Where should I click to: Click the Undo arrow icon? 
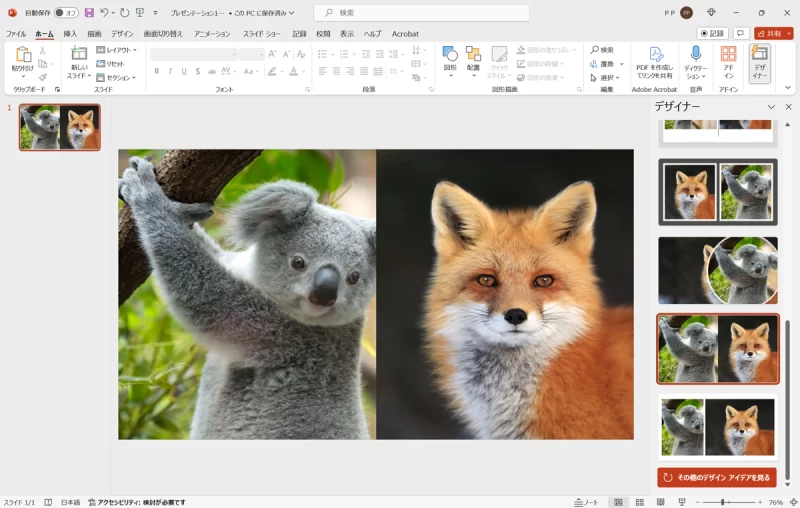[104, 13]
